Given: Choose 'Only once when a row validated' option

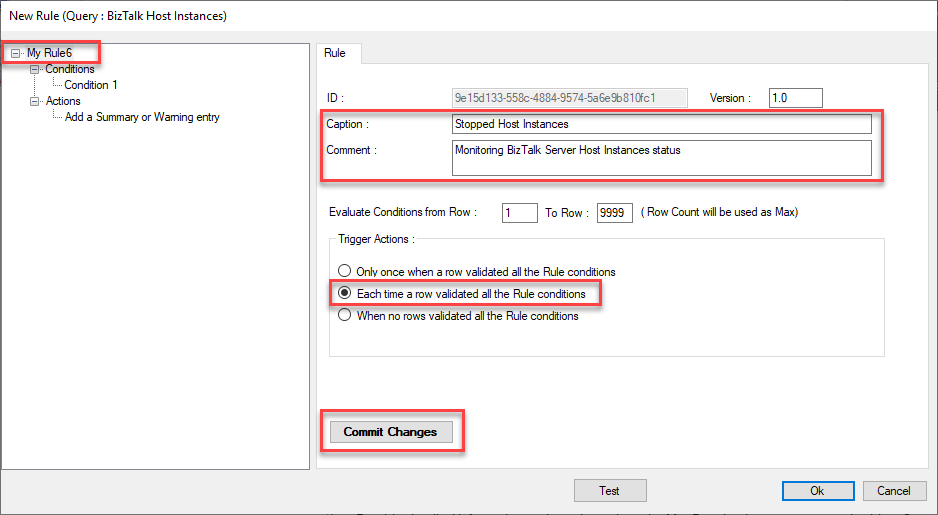Looking at the screenshot, I should coord(345,272).
